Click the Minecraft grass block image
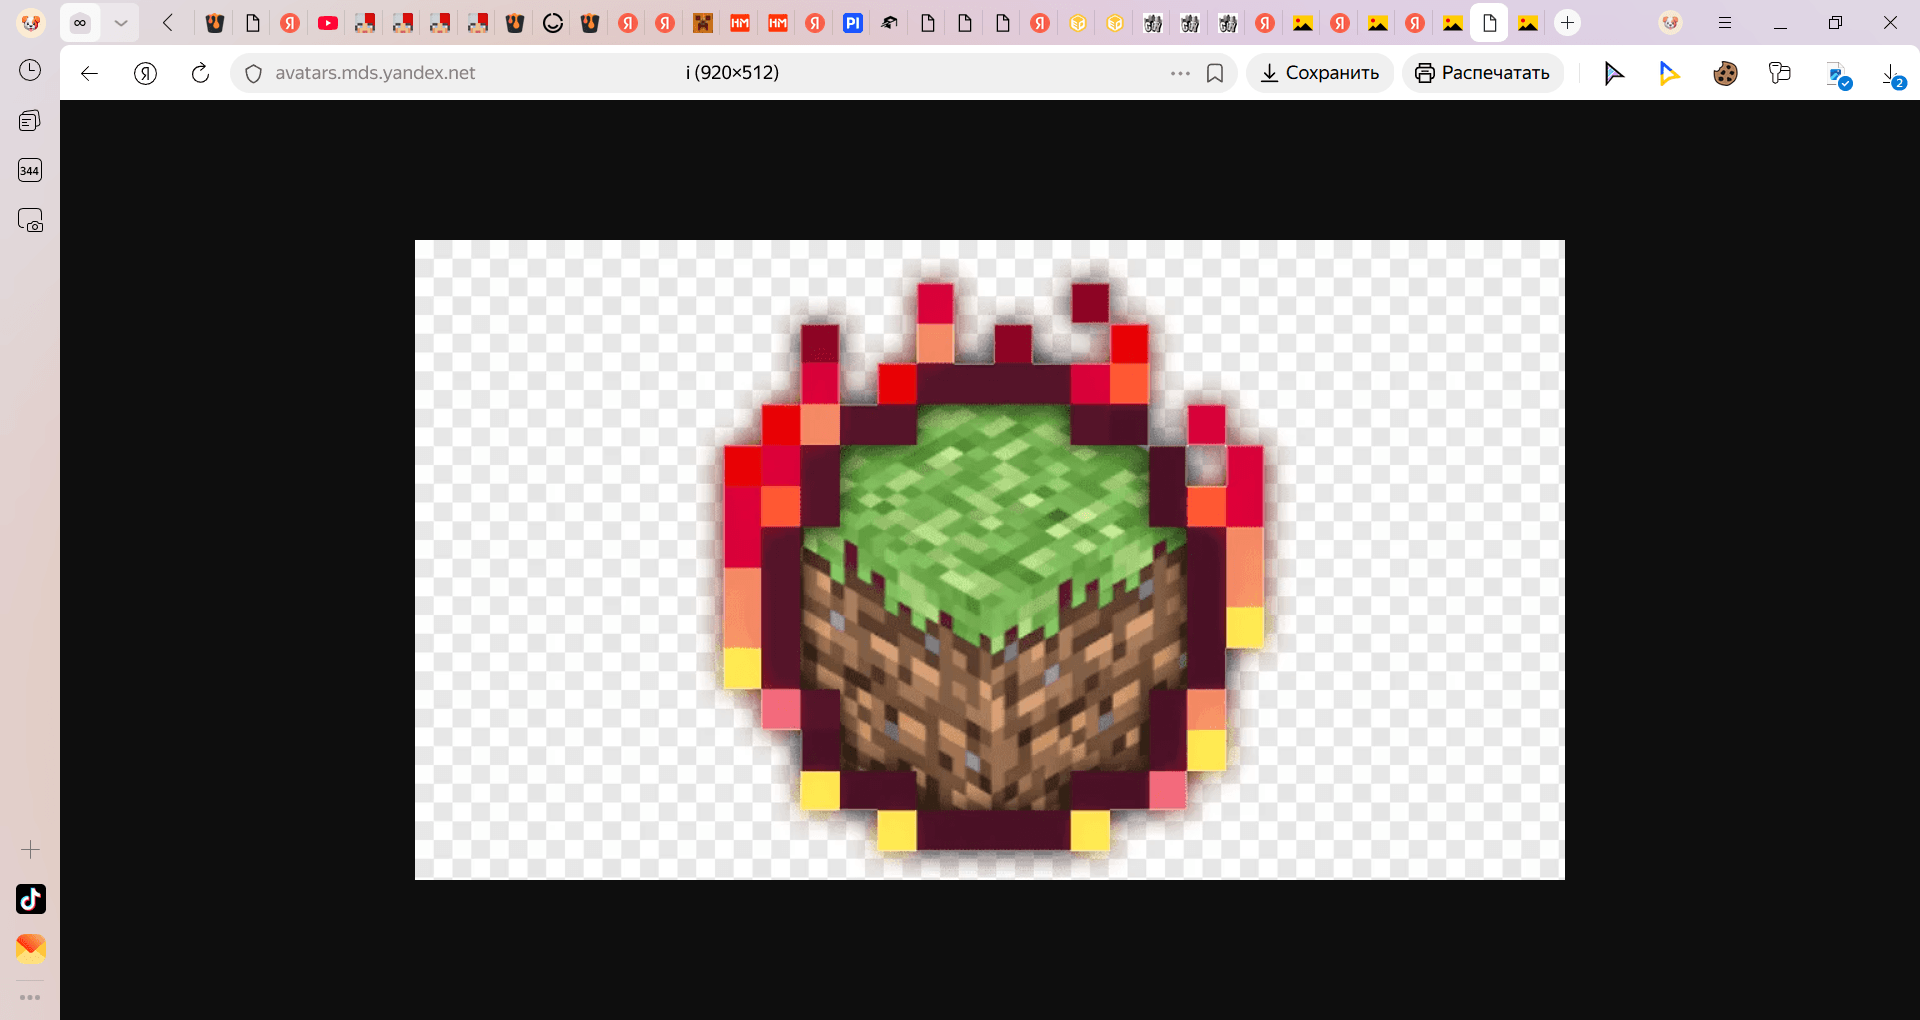This screenshot has width=1920, height=1020. pyautogui.click(x=990, y=560)
